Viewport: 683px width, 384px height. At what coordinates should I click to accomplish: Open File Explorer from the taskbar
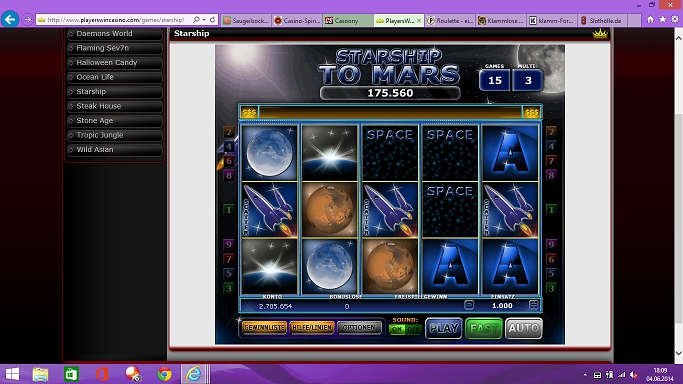pos(41,374)
